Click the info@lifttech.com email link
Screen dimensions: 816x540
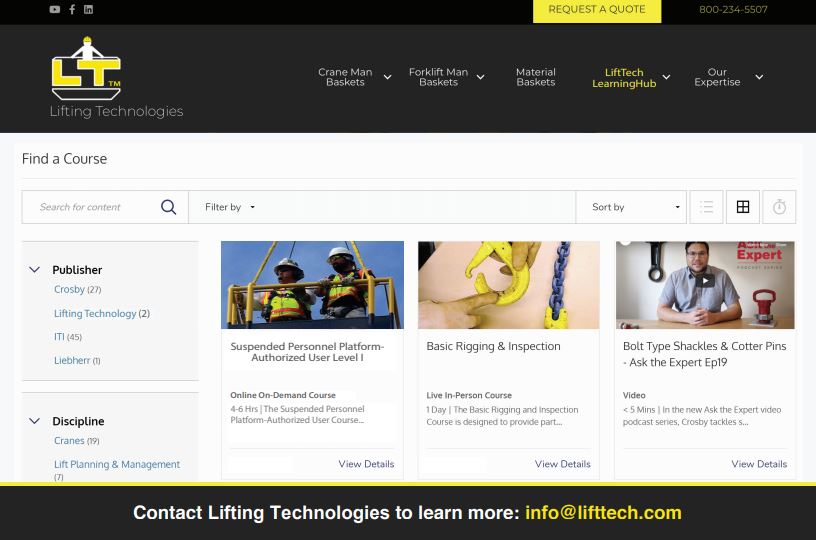click(x=603, y=512)
